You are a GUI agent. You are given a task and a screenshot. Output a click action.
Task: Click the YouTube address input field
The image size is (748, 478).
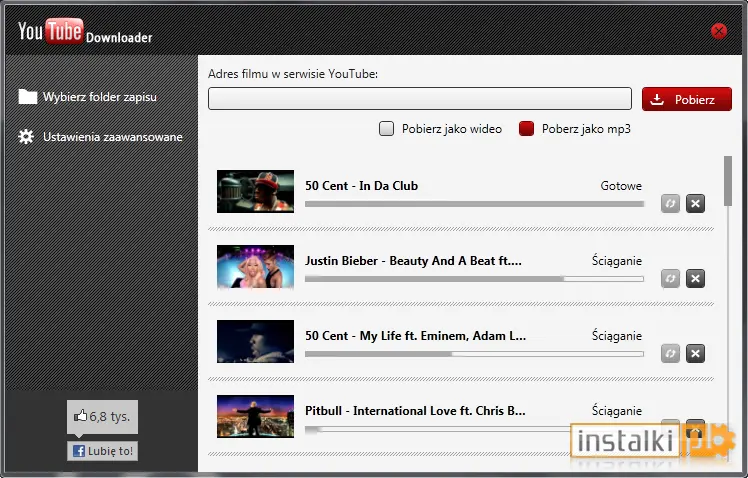[420, 99]
